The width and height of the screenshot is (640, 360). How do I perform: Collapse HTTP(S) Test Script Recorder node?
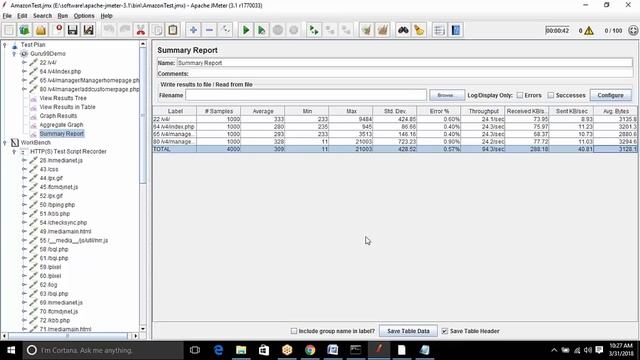14,151
